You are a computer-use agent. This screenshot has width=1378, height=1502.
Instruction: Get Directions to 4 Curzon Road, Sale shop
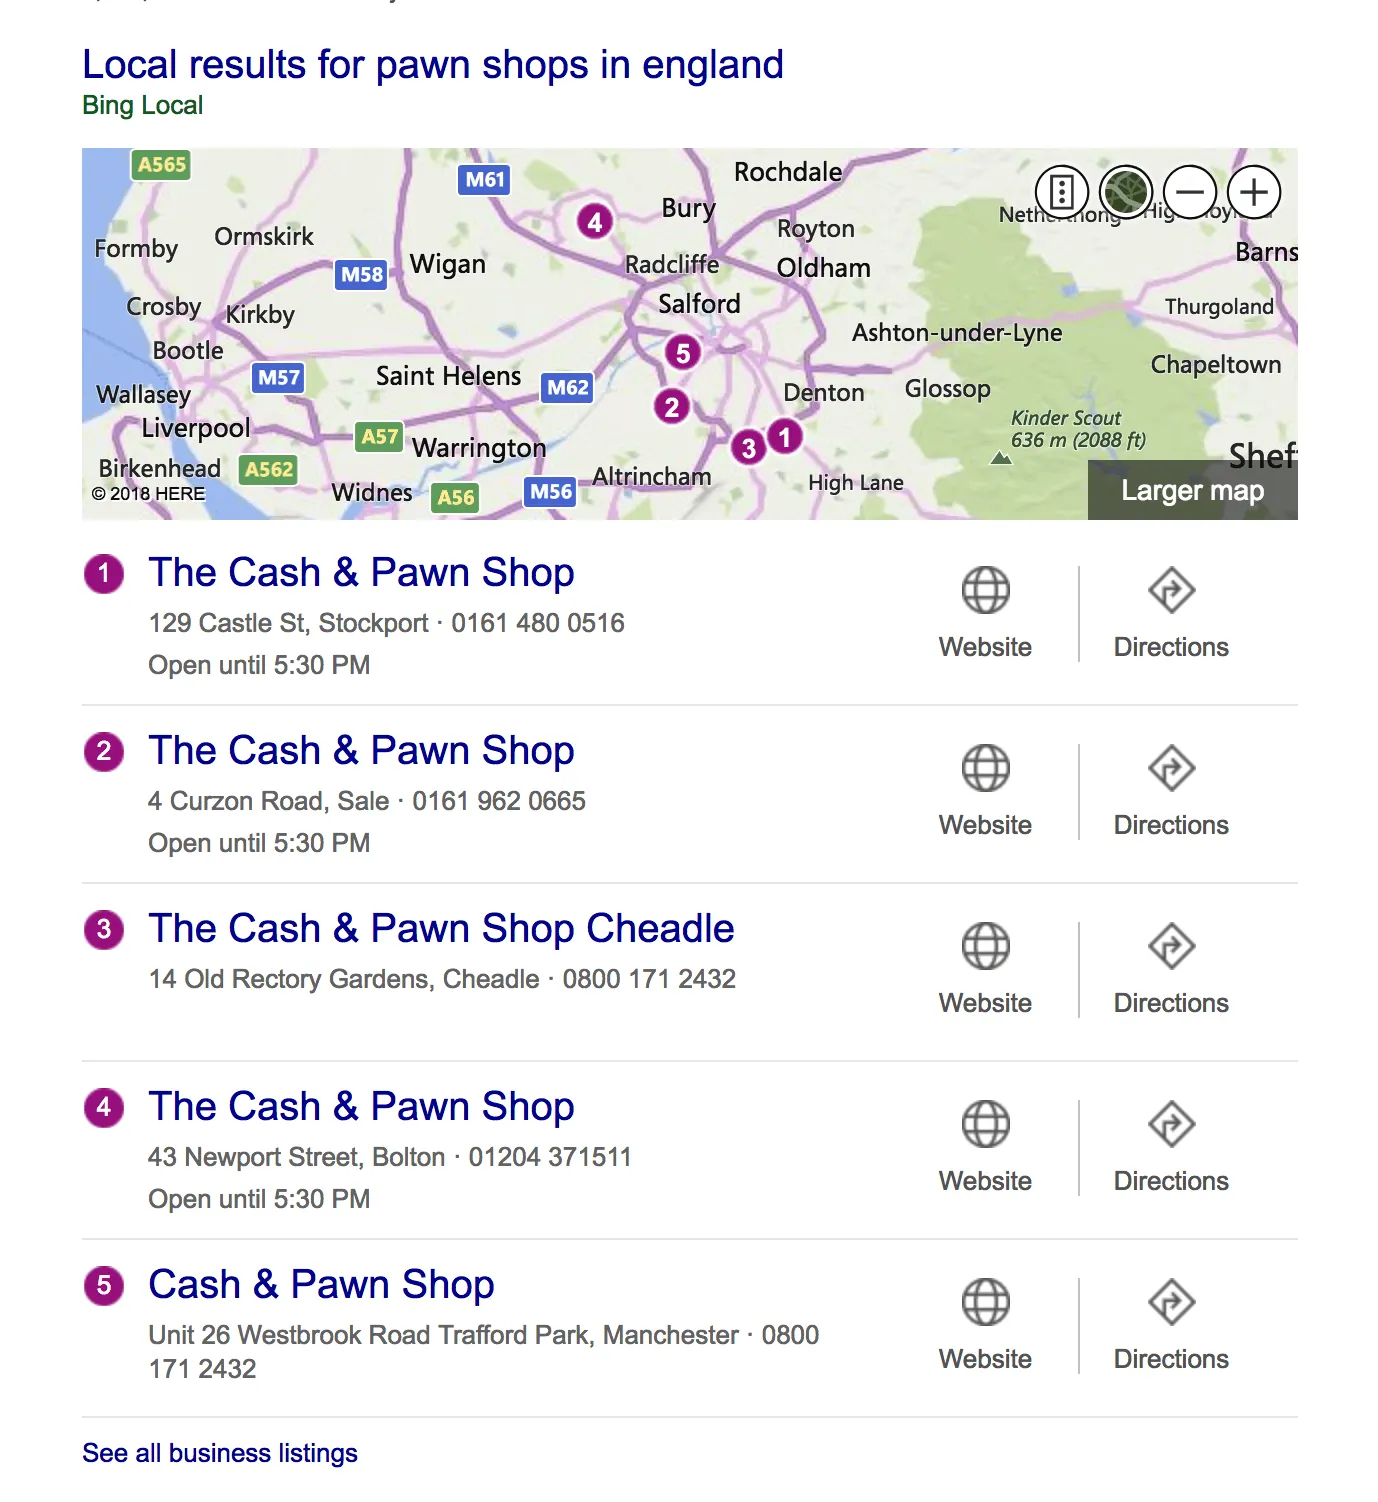coord(1171,791)
